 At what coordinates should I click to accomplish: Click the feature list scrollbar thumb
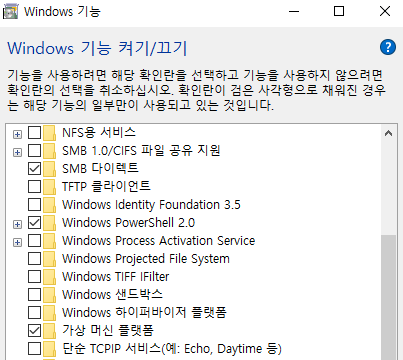point(388,297)
